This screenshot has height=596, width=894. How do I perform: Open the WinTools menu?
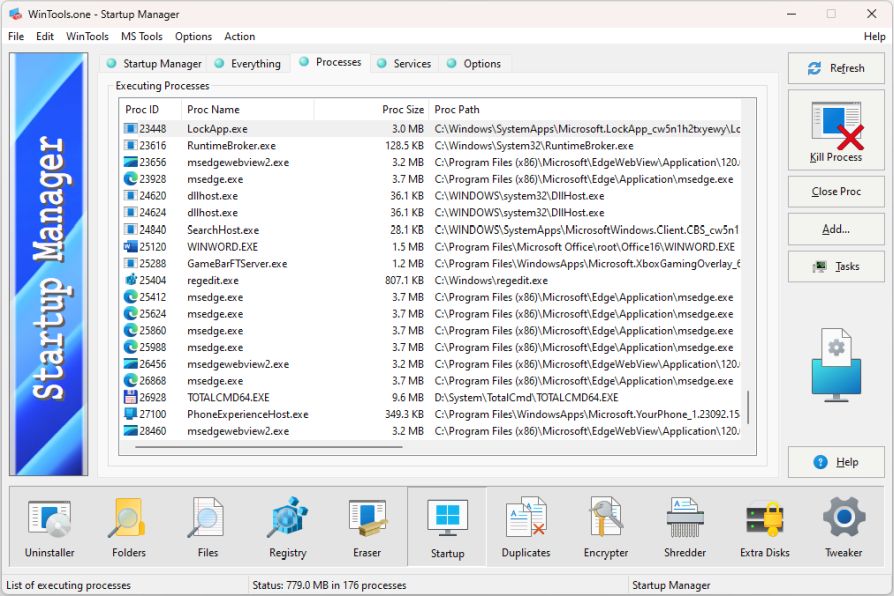pos(87,37)
